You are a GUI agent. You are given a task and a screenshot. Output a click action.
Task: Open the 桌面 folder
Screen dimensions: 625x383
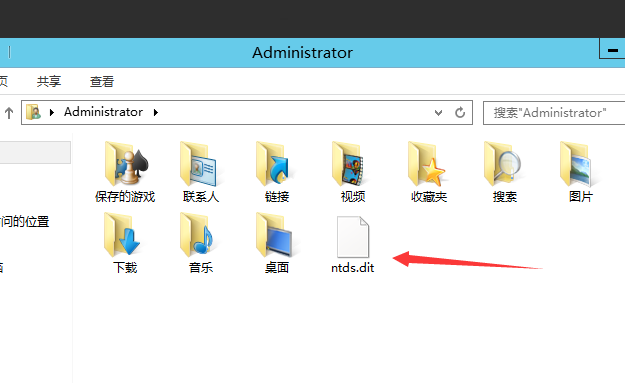point(277,243)
